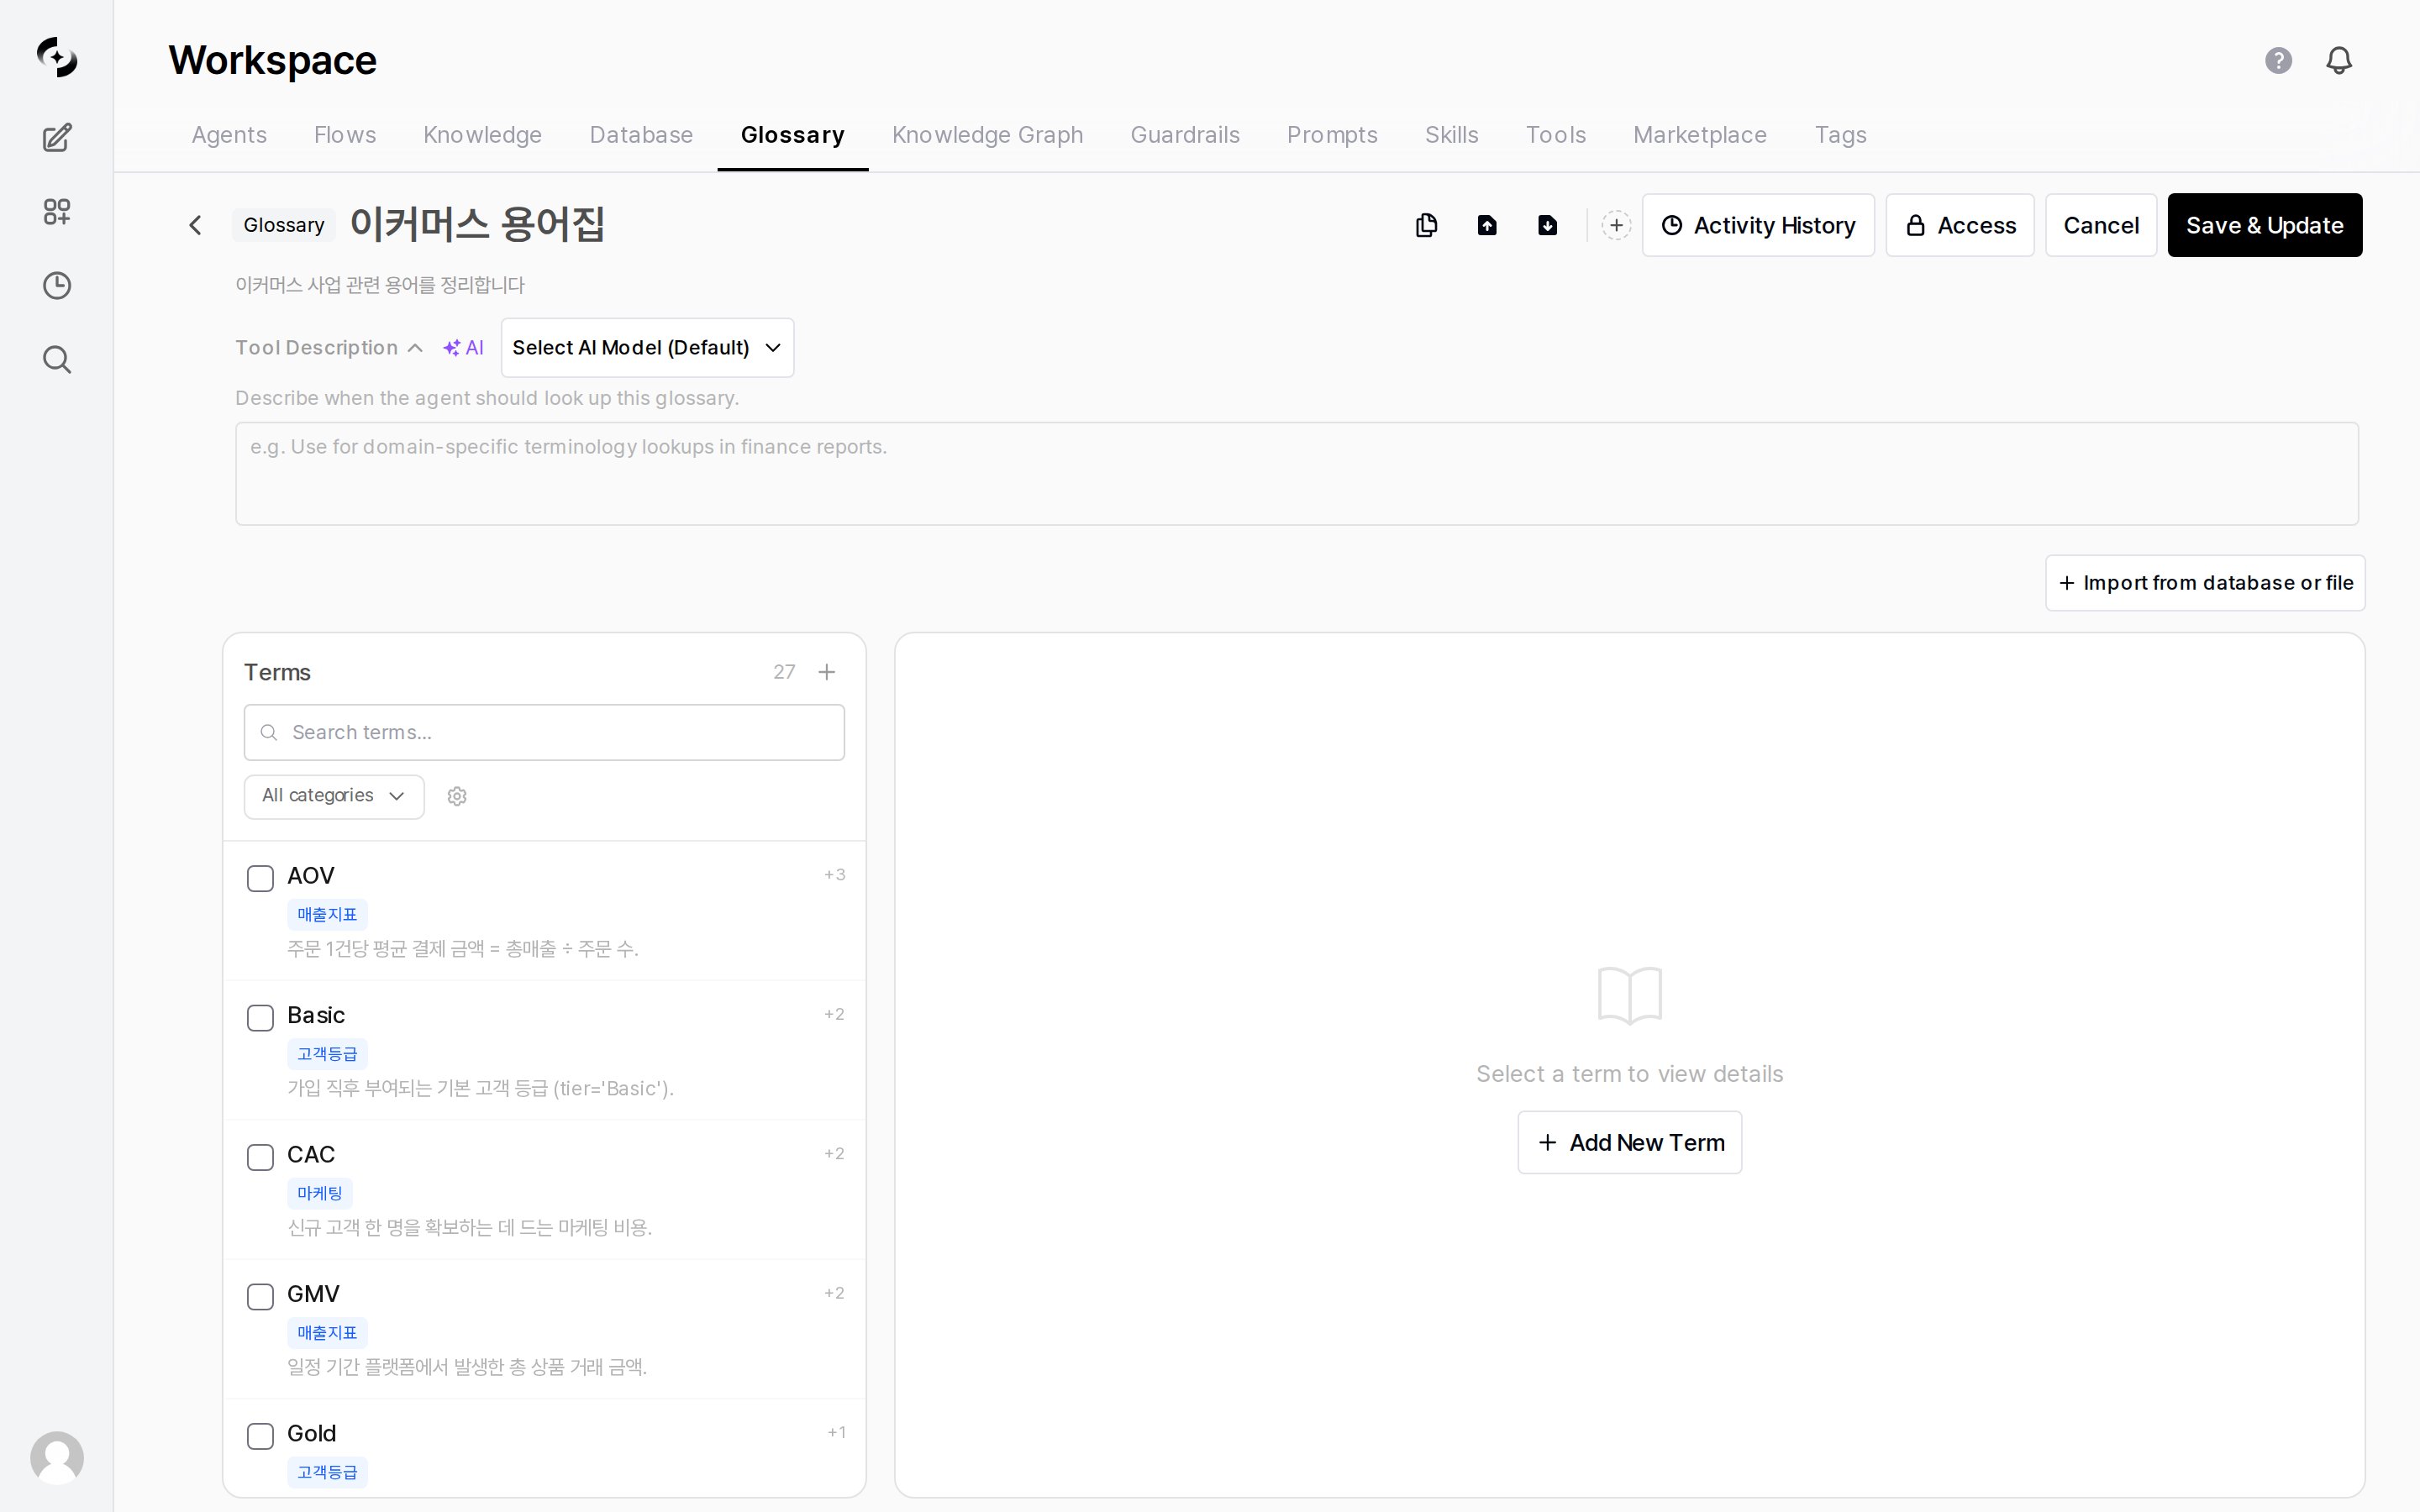Viewport: 2420px width, 1512px height.
Task: Select the Gold term row
Action: pyautogui.click(x=544, y=1448)
